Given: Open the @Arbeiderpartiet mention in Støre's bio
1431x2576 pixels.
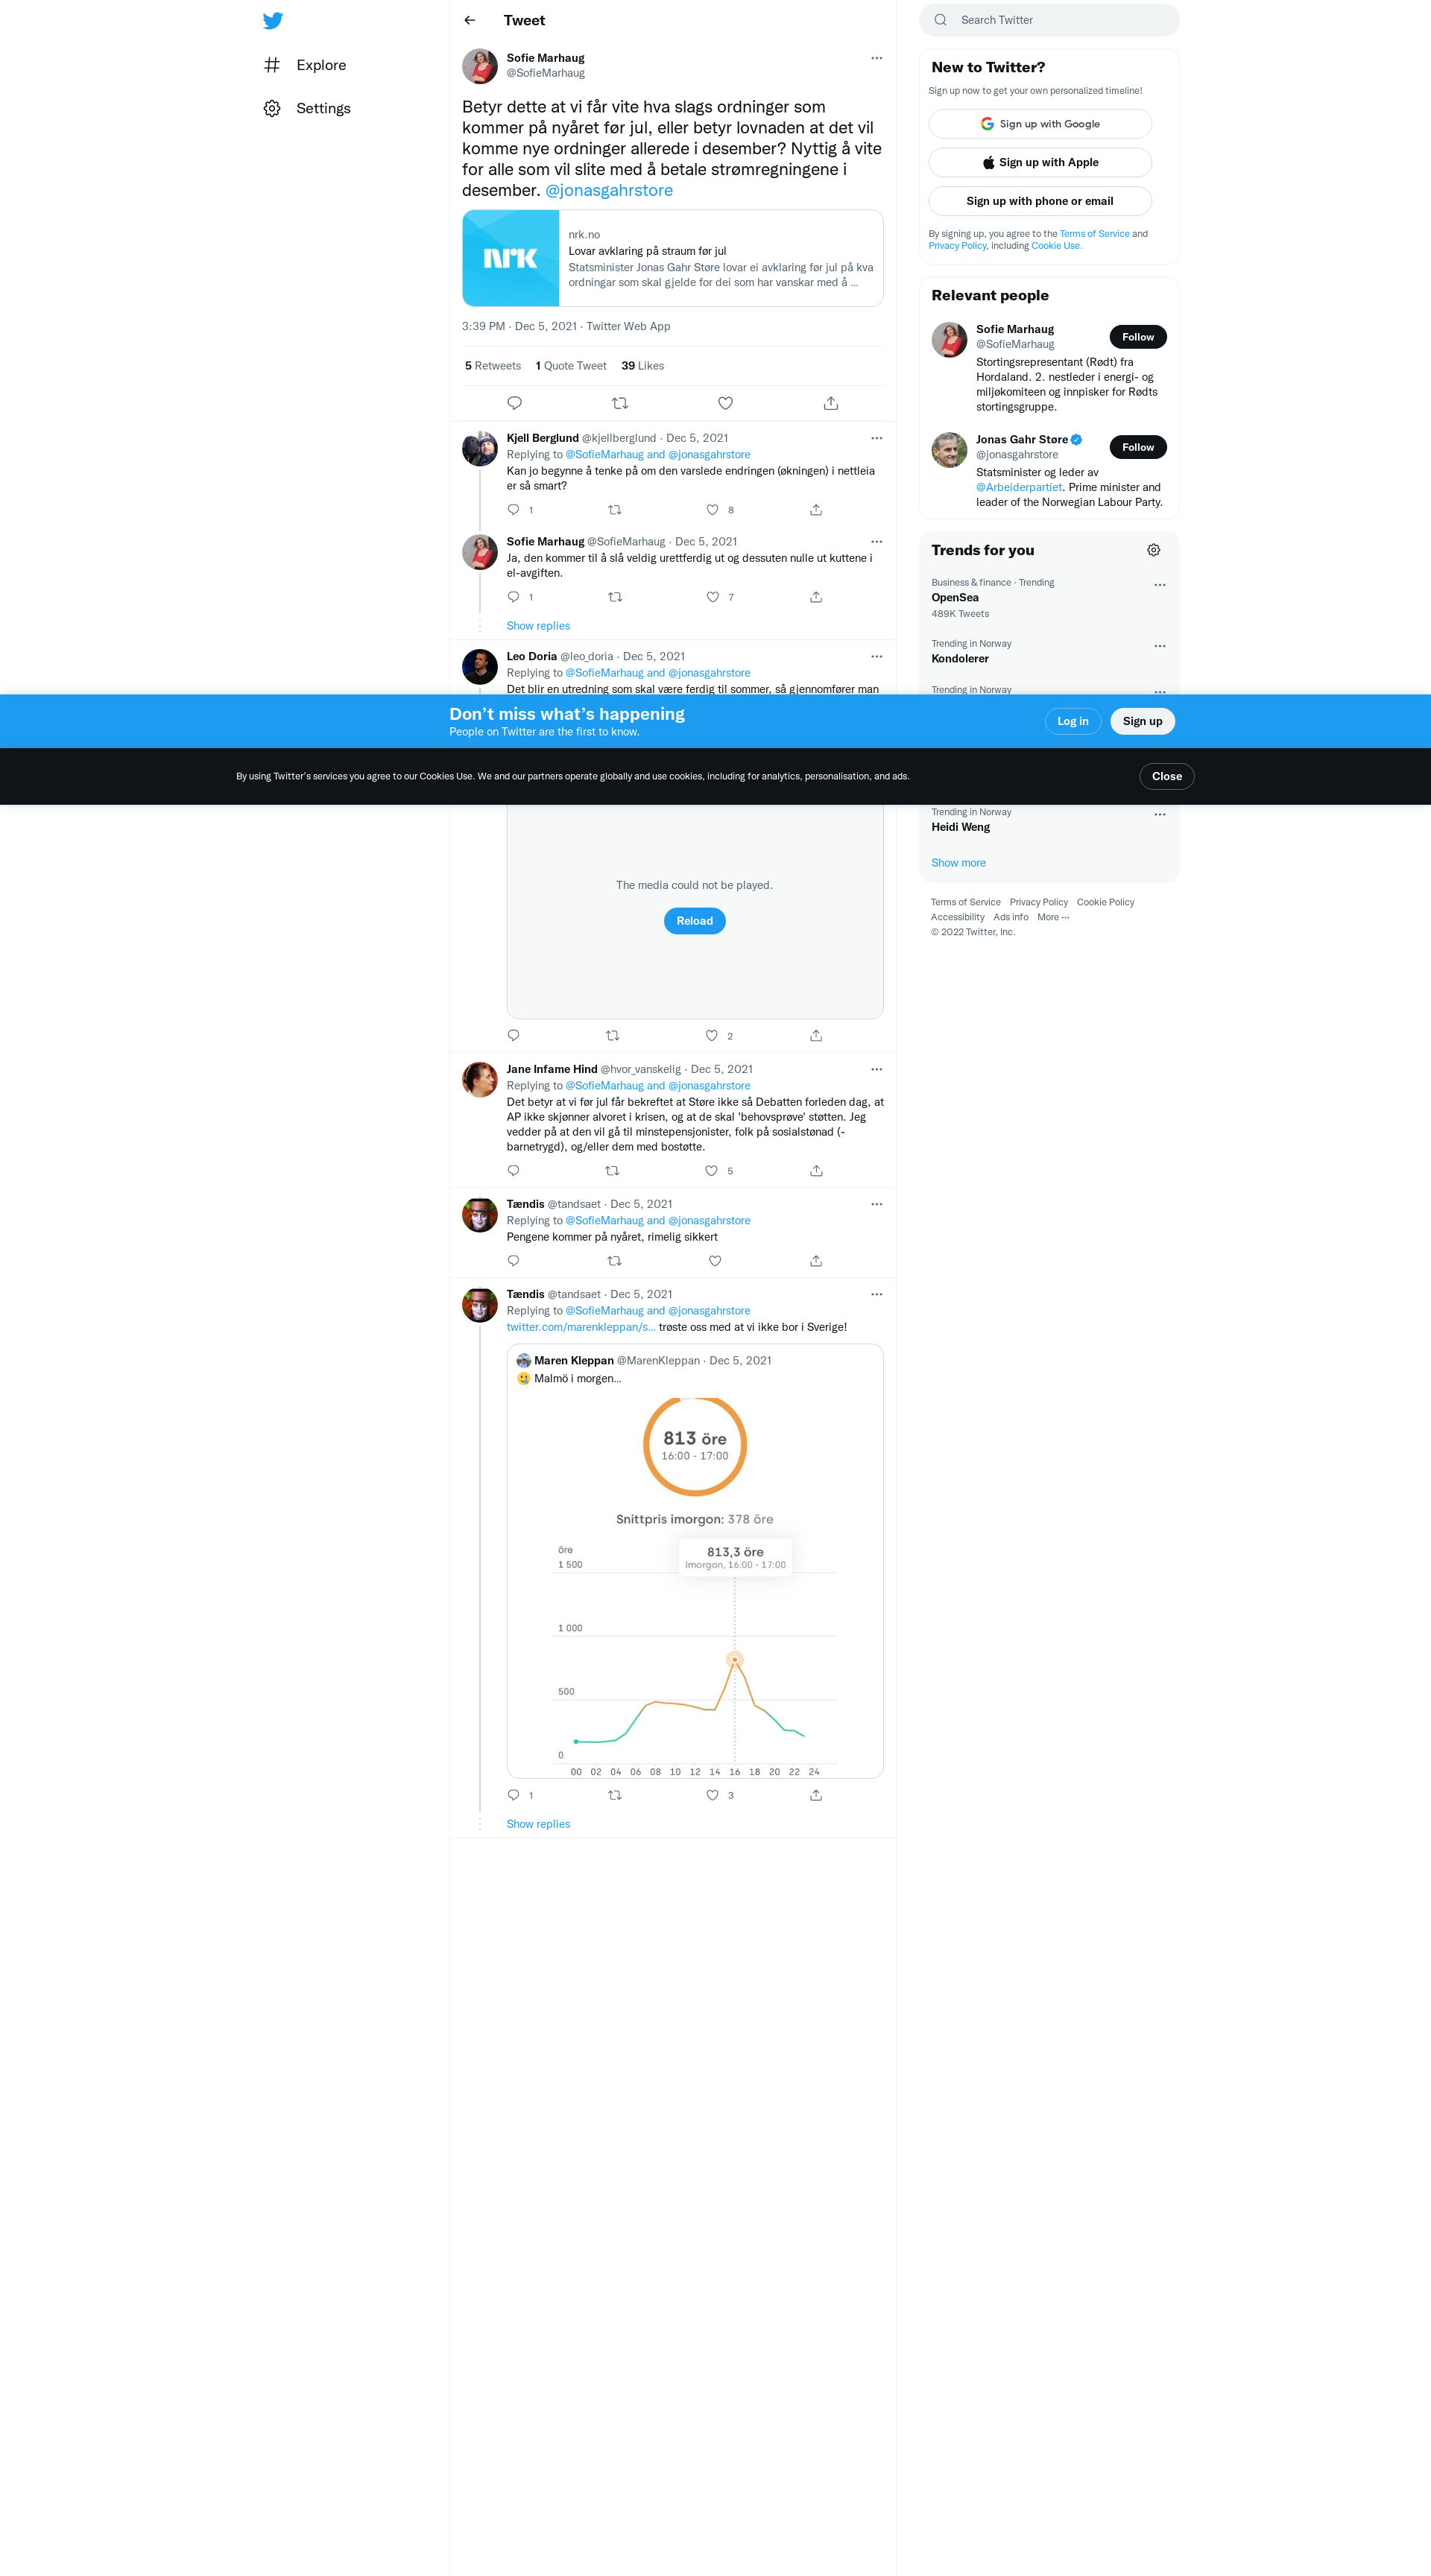Looking at the screenshot, I should click(1019, 488).
